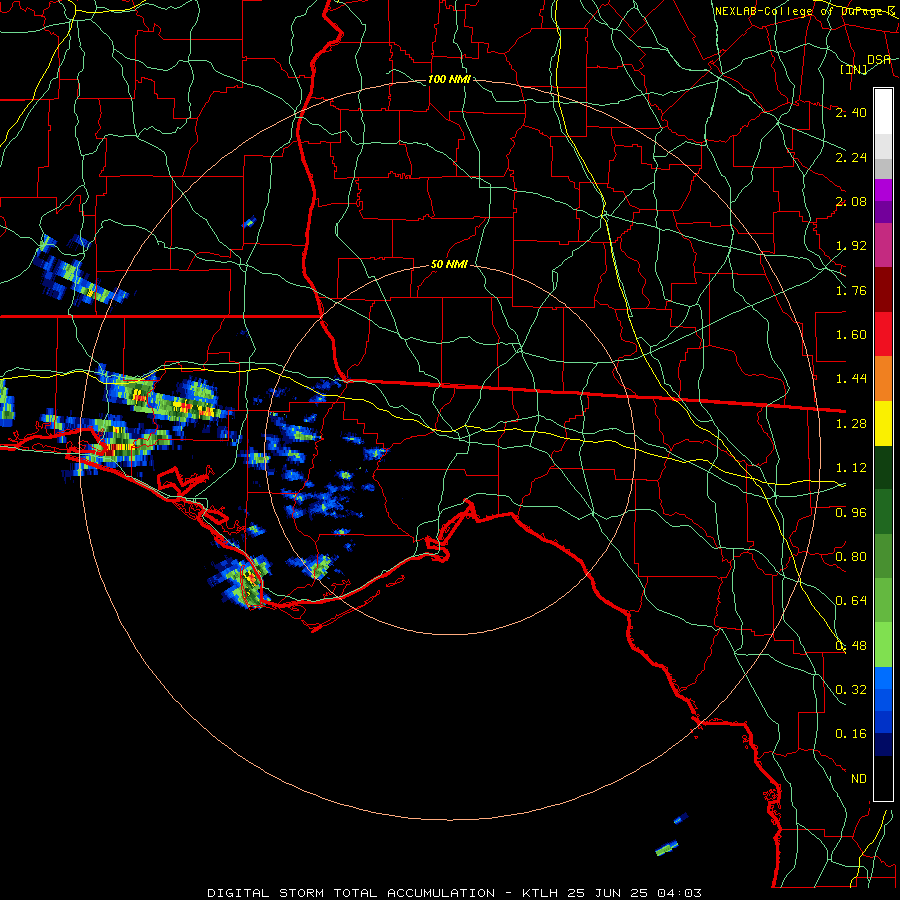Click the 1.92 legend value
Screen dimensions: 900x900
click(x=851, y=246)
